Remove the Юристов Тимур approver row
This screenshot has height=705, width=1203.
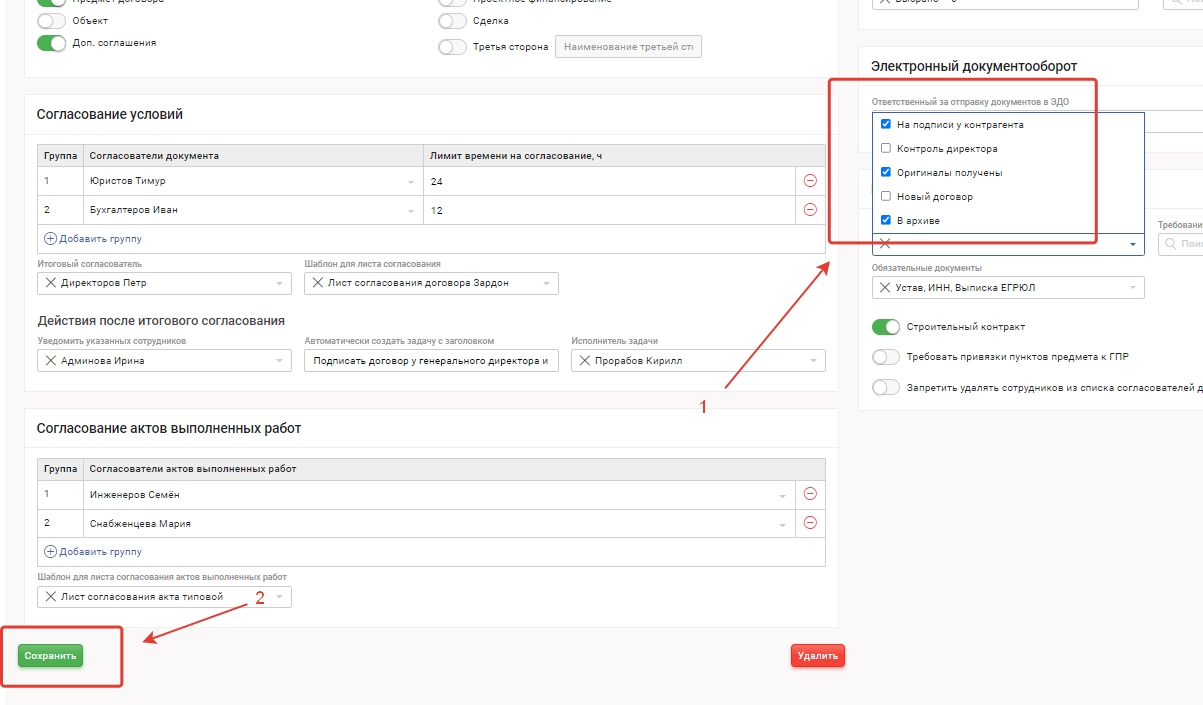pos(810,181)
